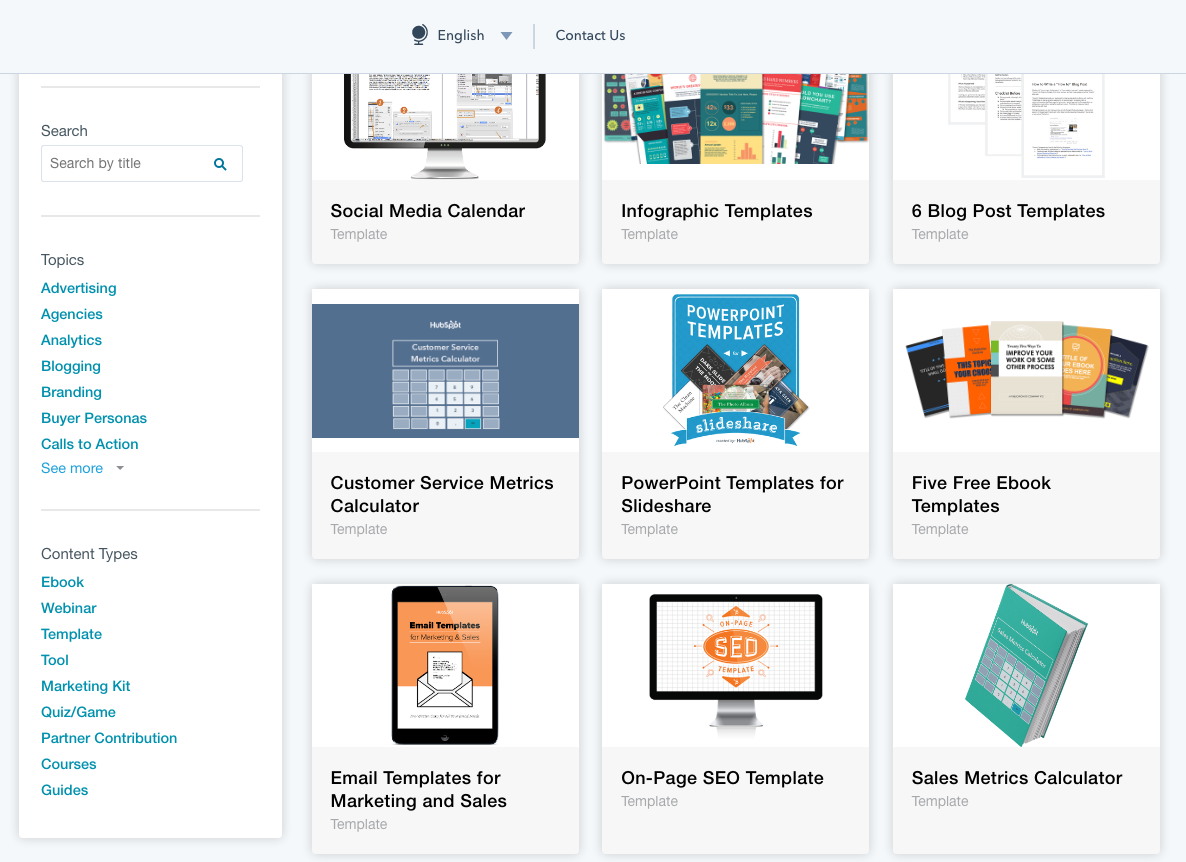Open the Customer Service Metrics Calculator thumbnail
This screenshot has height=862, width=1186.
445,371
